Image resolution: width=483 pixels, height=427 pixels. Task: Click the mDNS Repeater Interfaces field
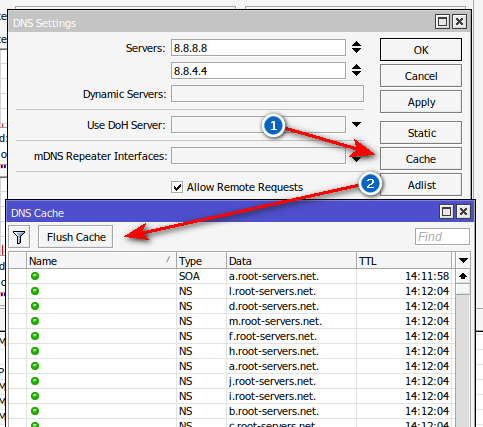[258, 156]
